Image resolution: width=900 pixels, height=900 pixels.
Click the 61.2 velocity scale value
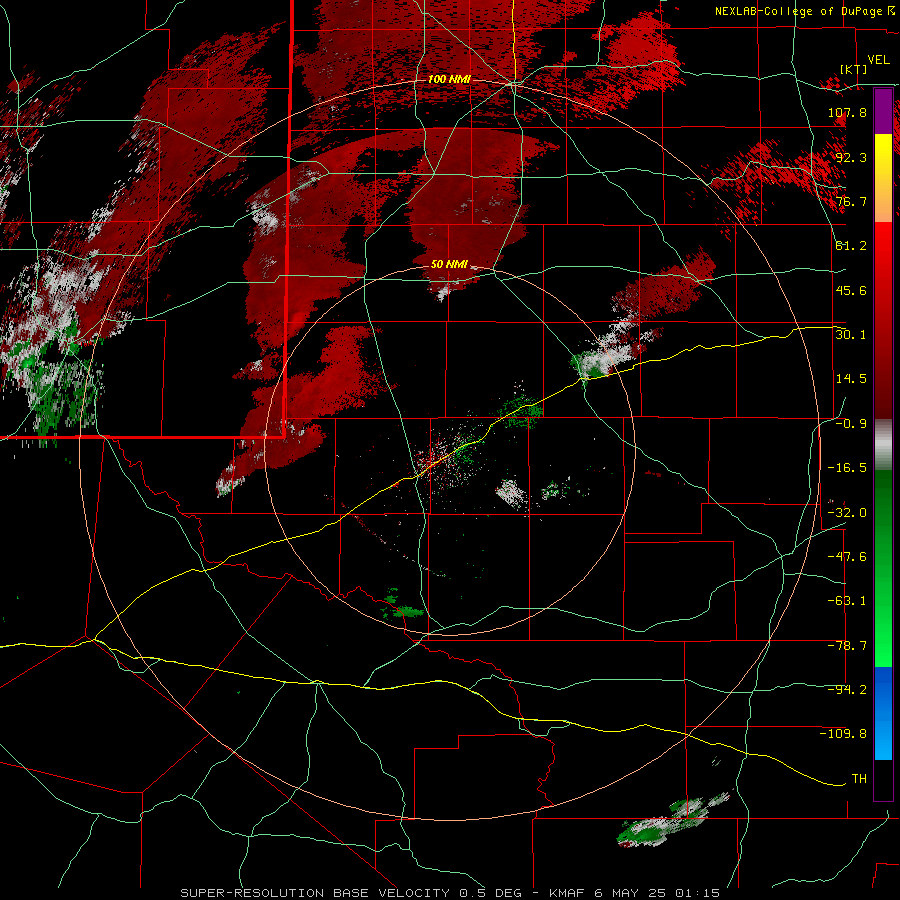click(851, 246)
